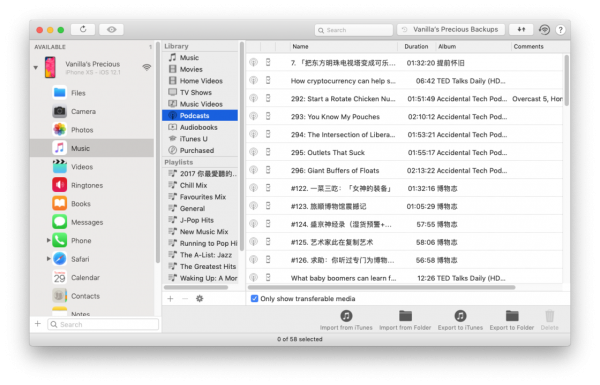Click the plus button beside sidebar search

[38, 324]
